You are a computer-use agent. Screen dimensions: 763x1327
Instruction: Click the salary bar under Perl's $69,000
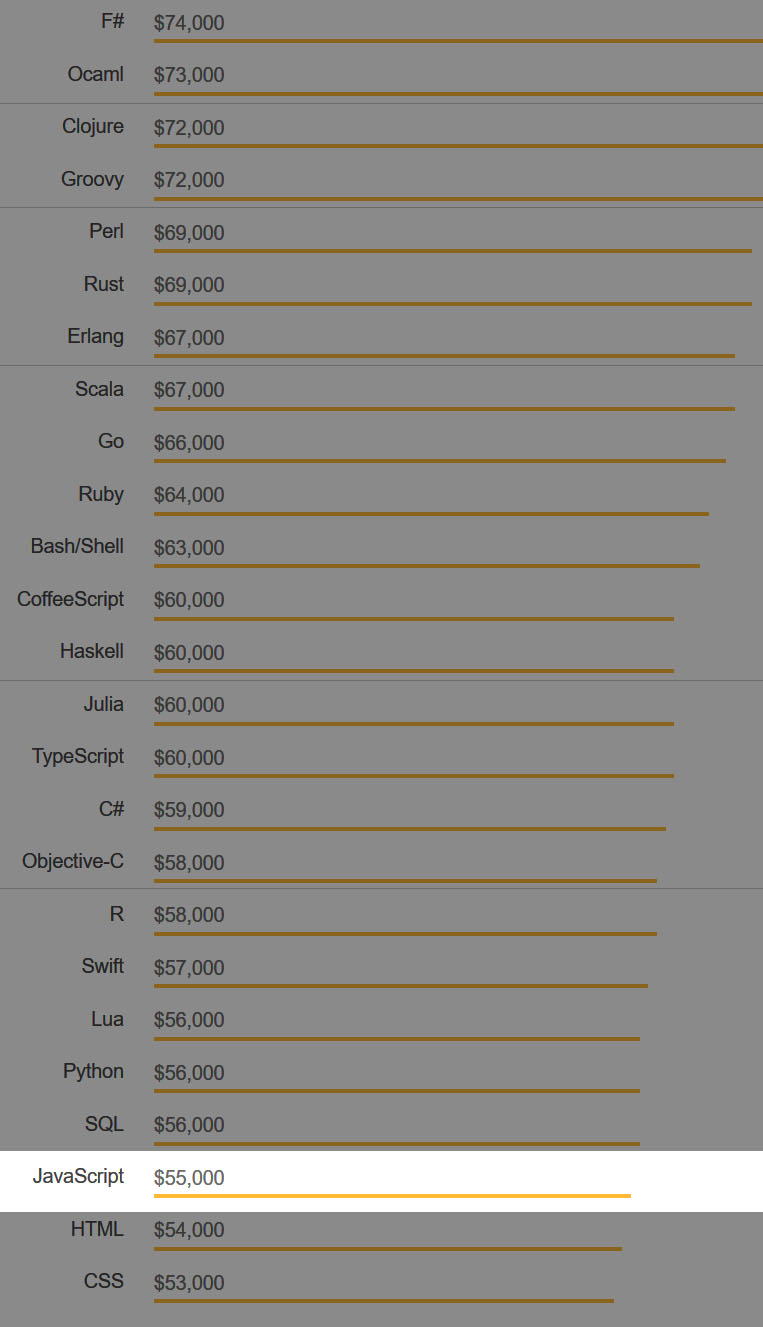coord(452,251)
